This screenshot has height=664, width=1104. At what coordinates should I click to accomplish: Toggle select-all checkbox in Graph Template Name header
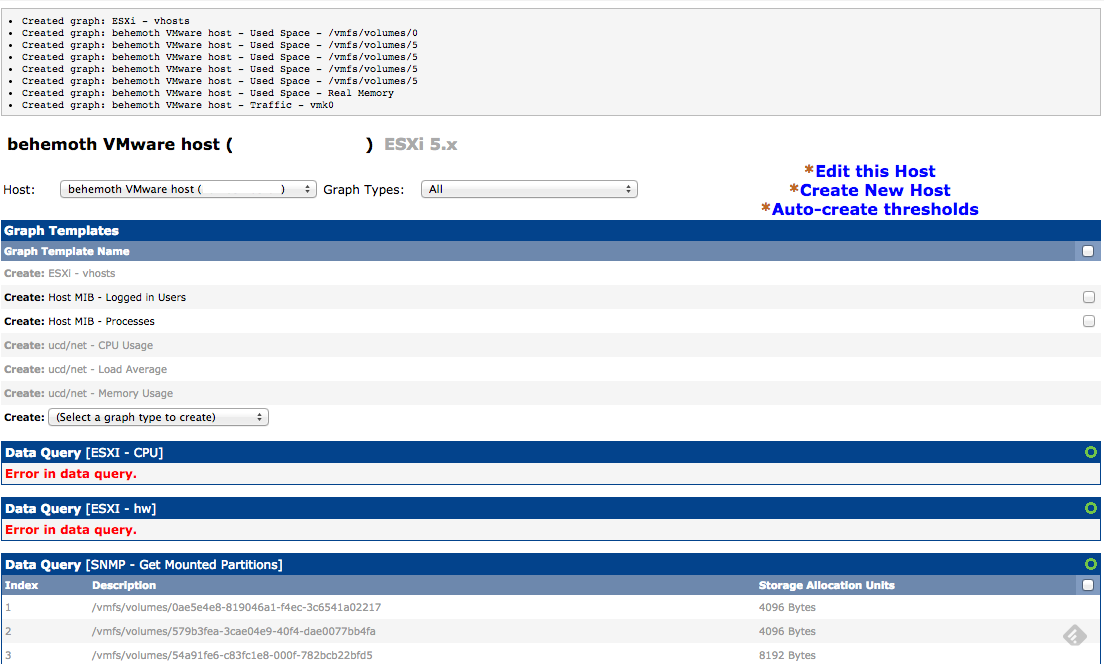point(1088,251)
